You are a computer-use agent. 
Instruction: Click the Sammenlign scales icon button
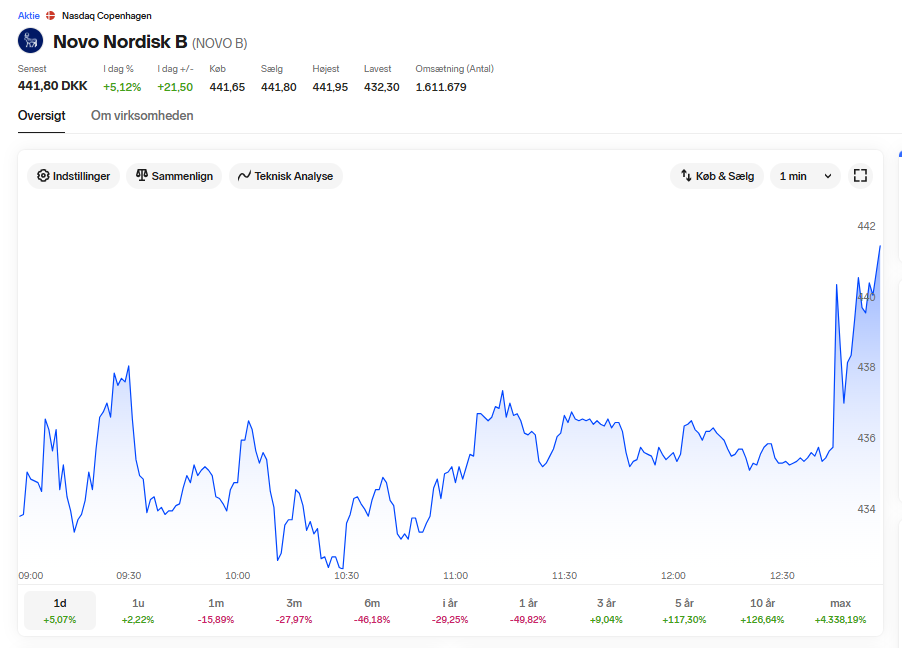tap(174, 176)
